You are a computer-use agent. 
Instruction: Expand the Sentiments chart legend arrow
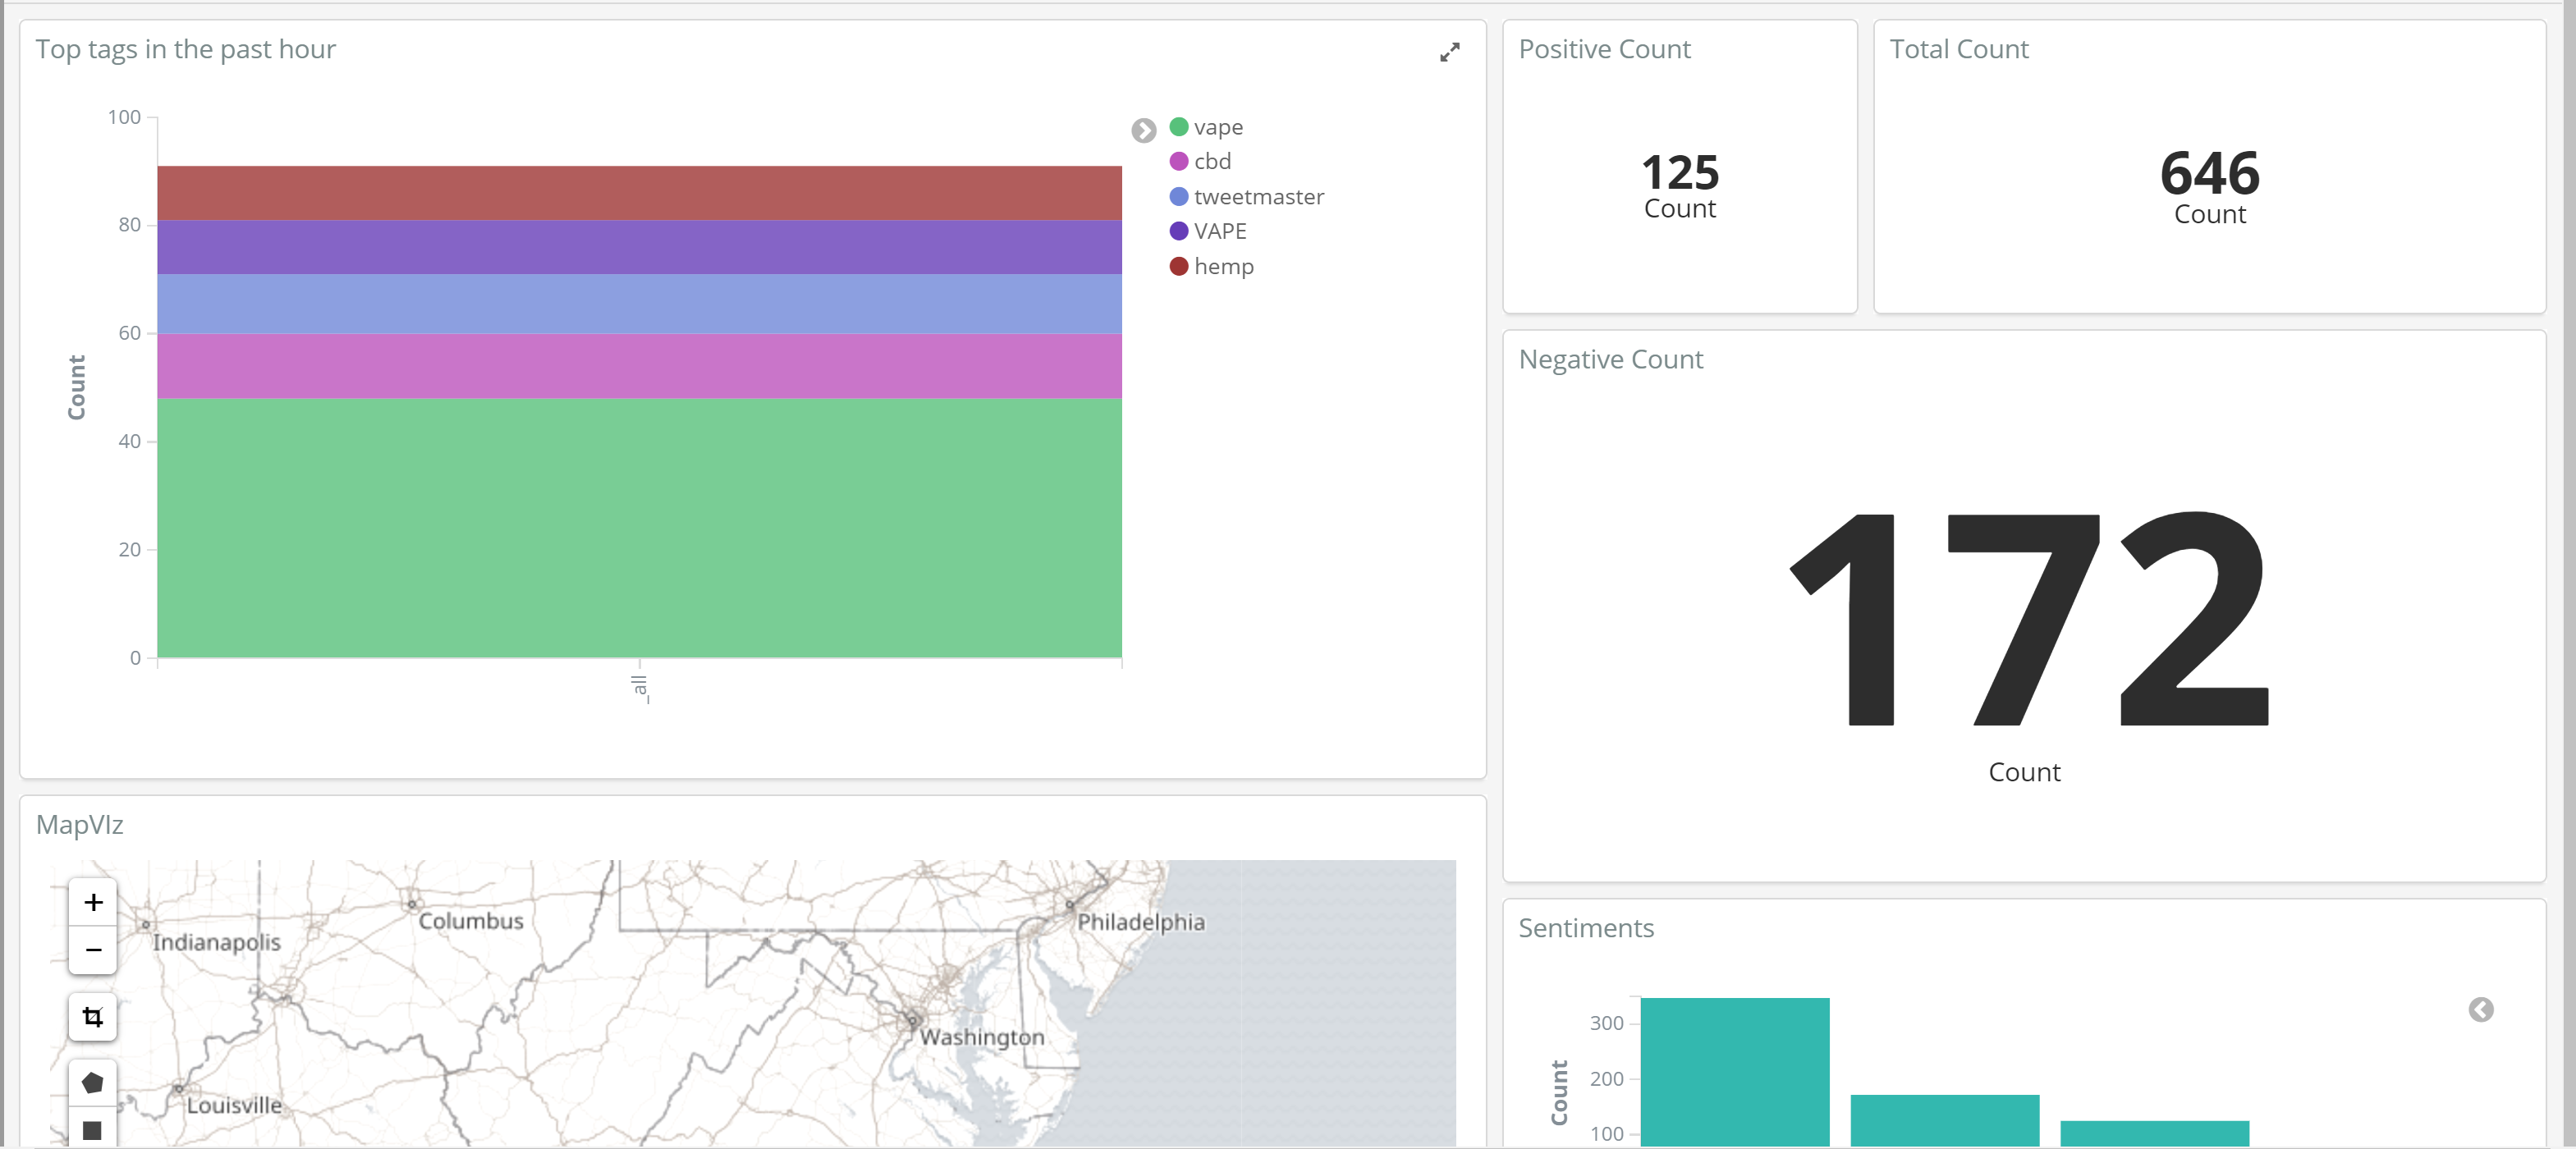[x=2480, y=1009]
